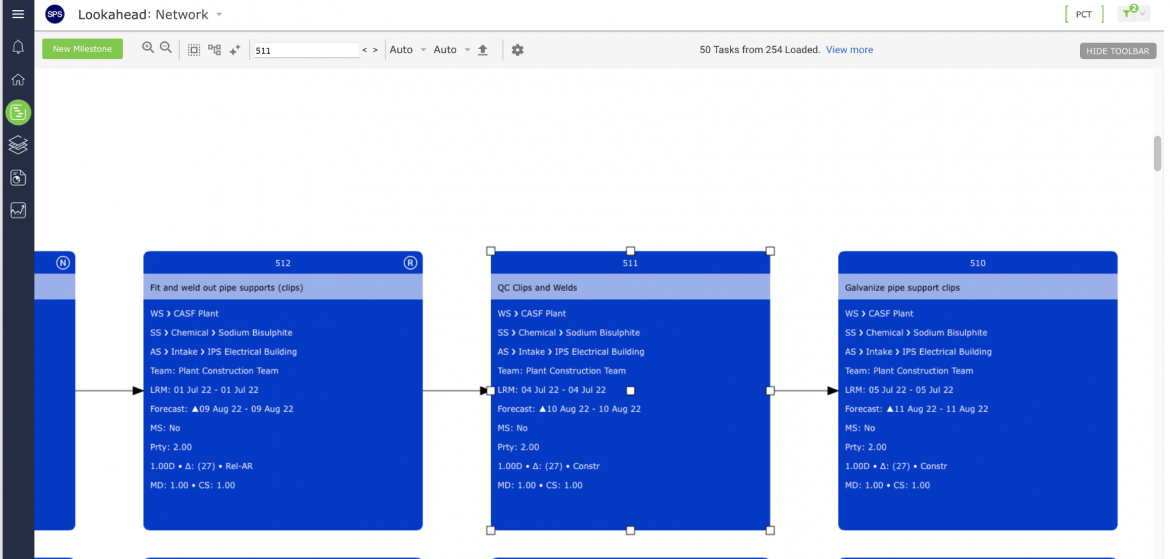1170x559 pixels.
Task: Go to previous search result arrow
Action: pyautogui.click(x=365, y=50)
